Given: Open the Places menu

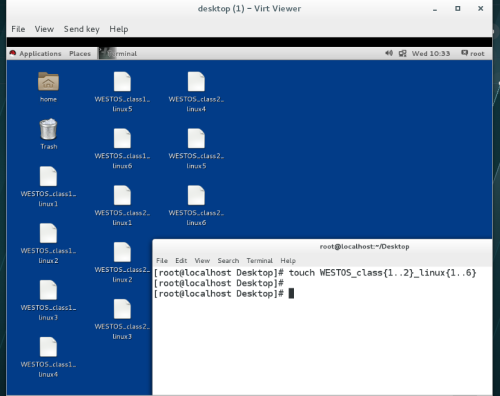Looking at the screenshot, I should click(80, 53).
